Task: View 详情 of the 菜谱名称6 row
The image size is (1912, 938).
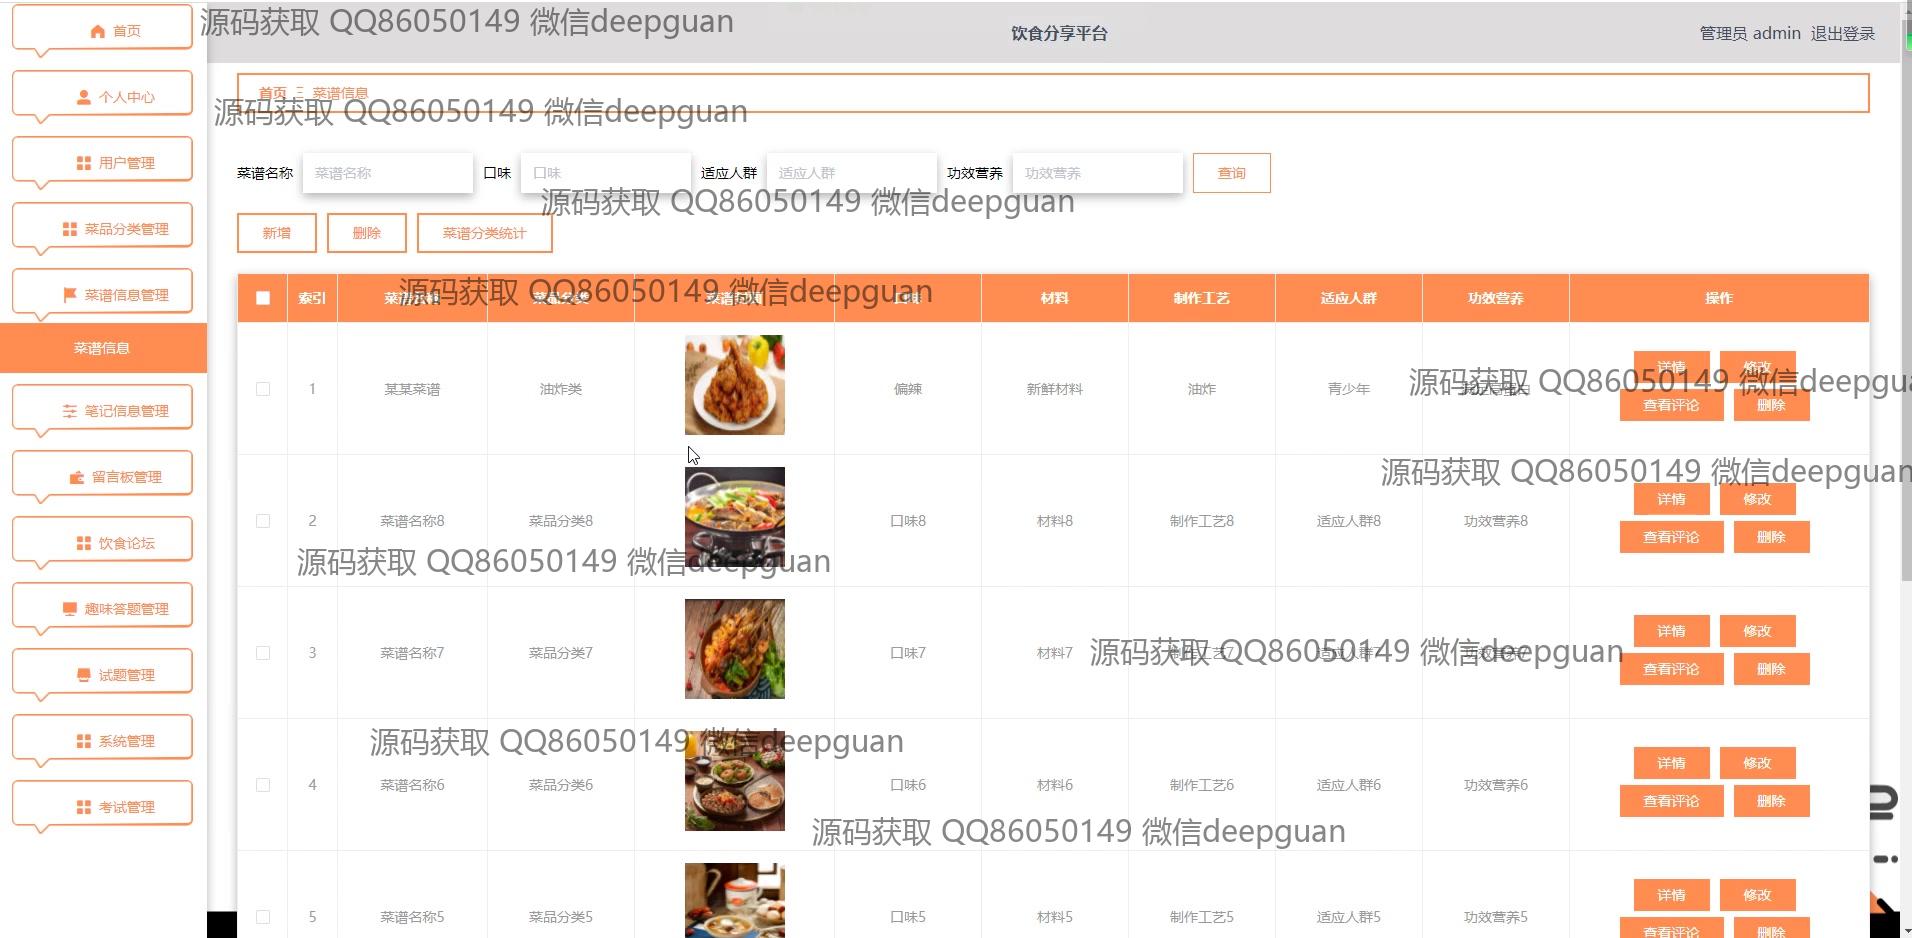Action: pos(1672,763)
